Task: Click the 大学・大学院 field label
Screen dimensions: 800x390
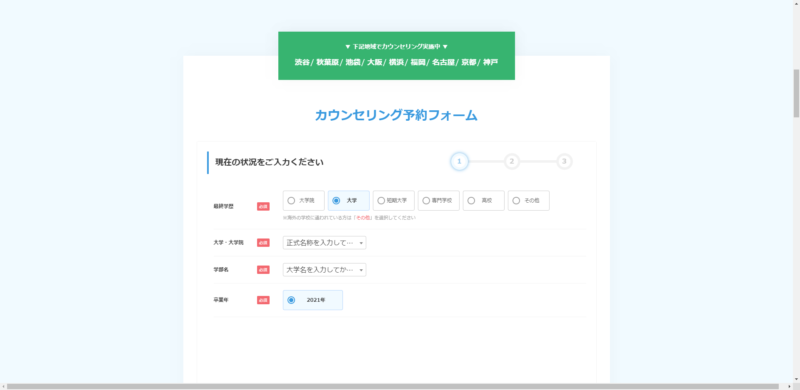Action: point(228,243)
